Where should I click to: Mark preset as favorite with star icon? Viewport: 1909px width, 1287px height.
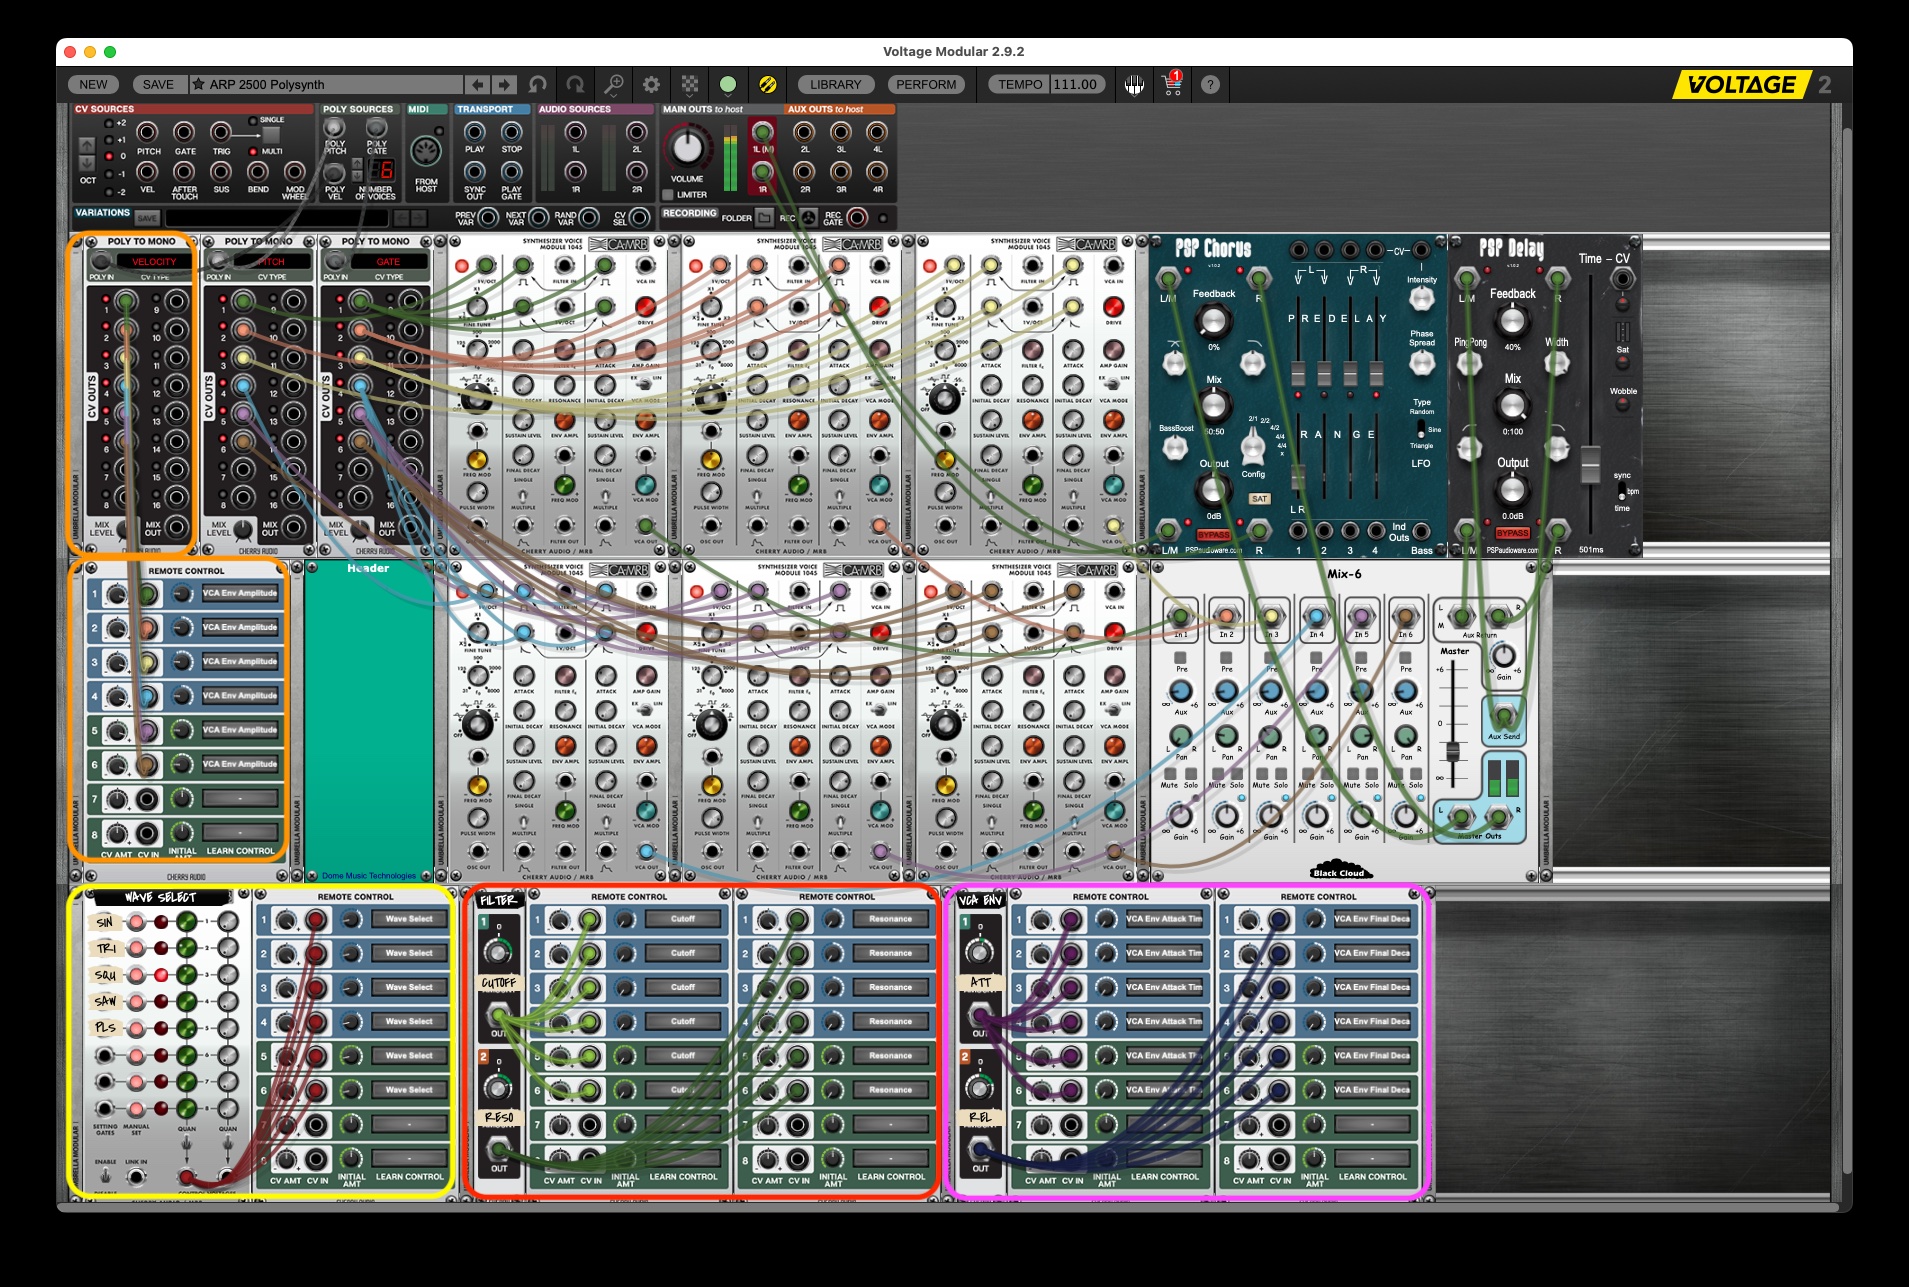pyautogui.click(x=198, y=85)
